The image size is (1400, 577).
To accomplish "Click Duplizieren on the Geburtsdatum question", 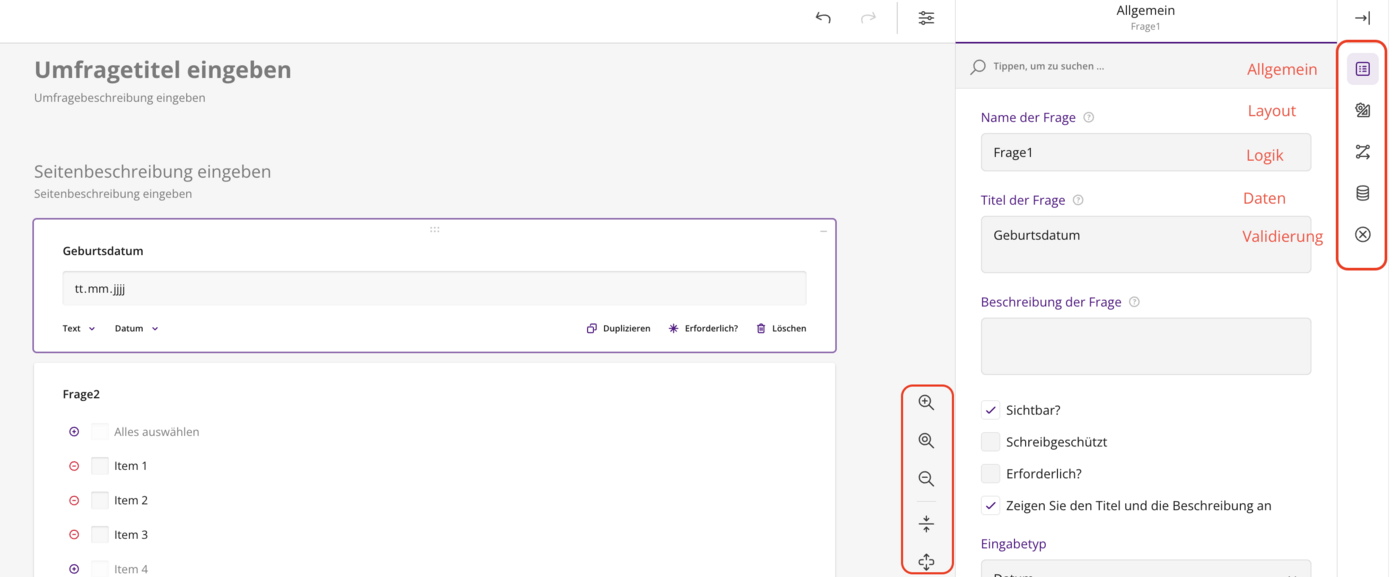I will pyautogui.click(x=618, y=328).
